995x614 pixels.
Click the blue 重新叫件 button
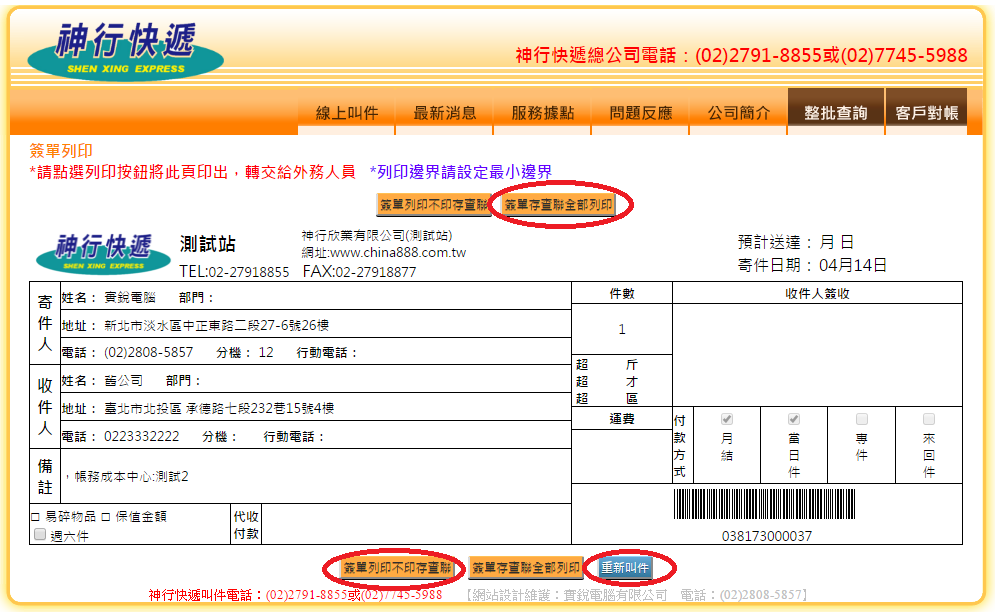[625, 568]
